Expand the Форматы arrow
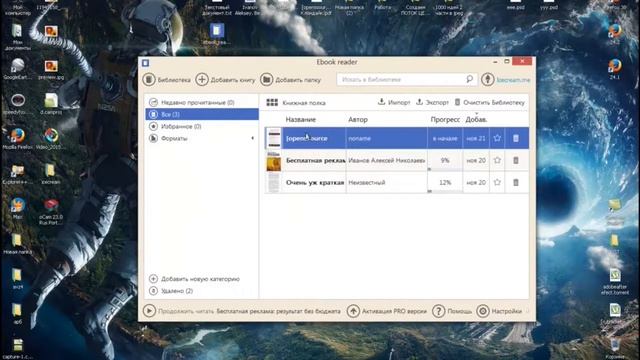The height and width of the screenshot is (360, 640). [252, 138]
